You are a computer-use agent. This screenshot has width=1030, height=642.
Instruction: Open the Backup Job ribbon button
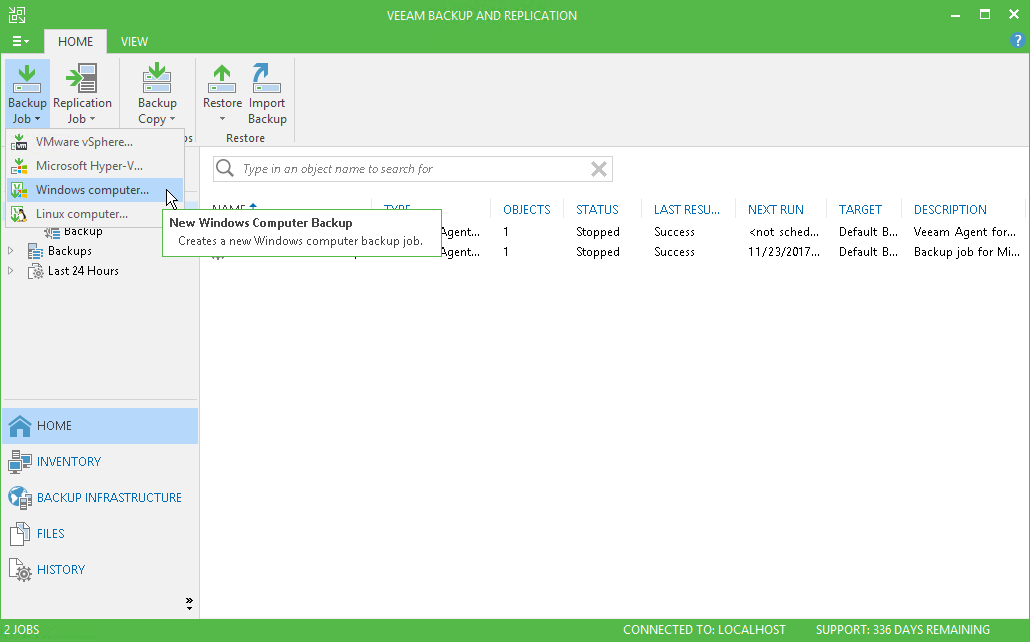pos(28,93)
